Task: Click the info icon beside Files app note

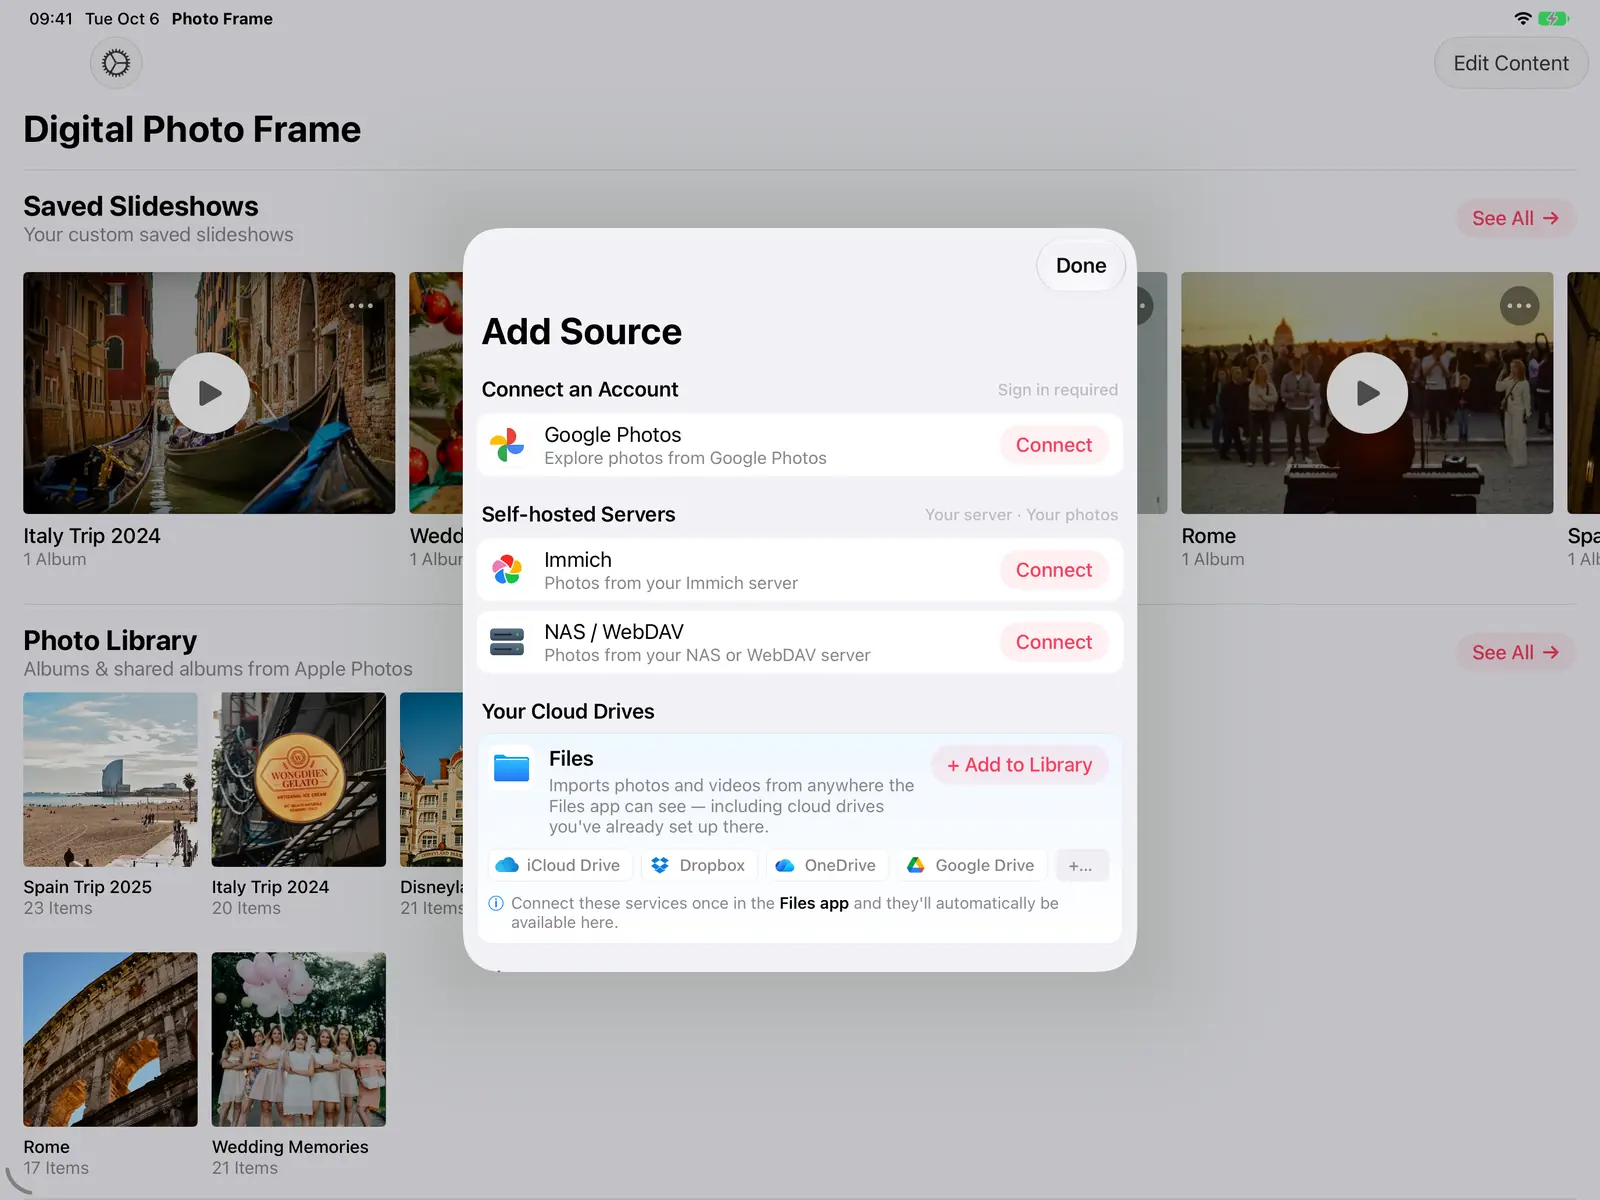Action: [x=496, y=903]
